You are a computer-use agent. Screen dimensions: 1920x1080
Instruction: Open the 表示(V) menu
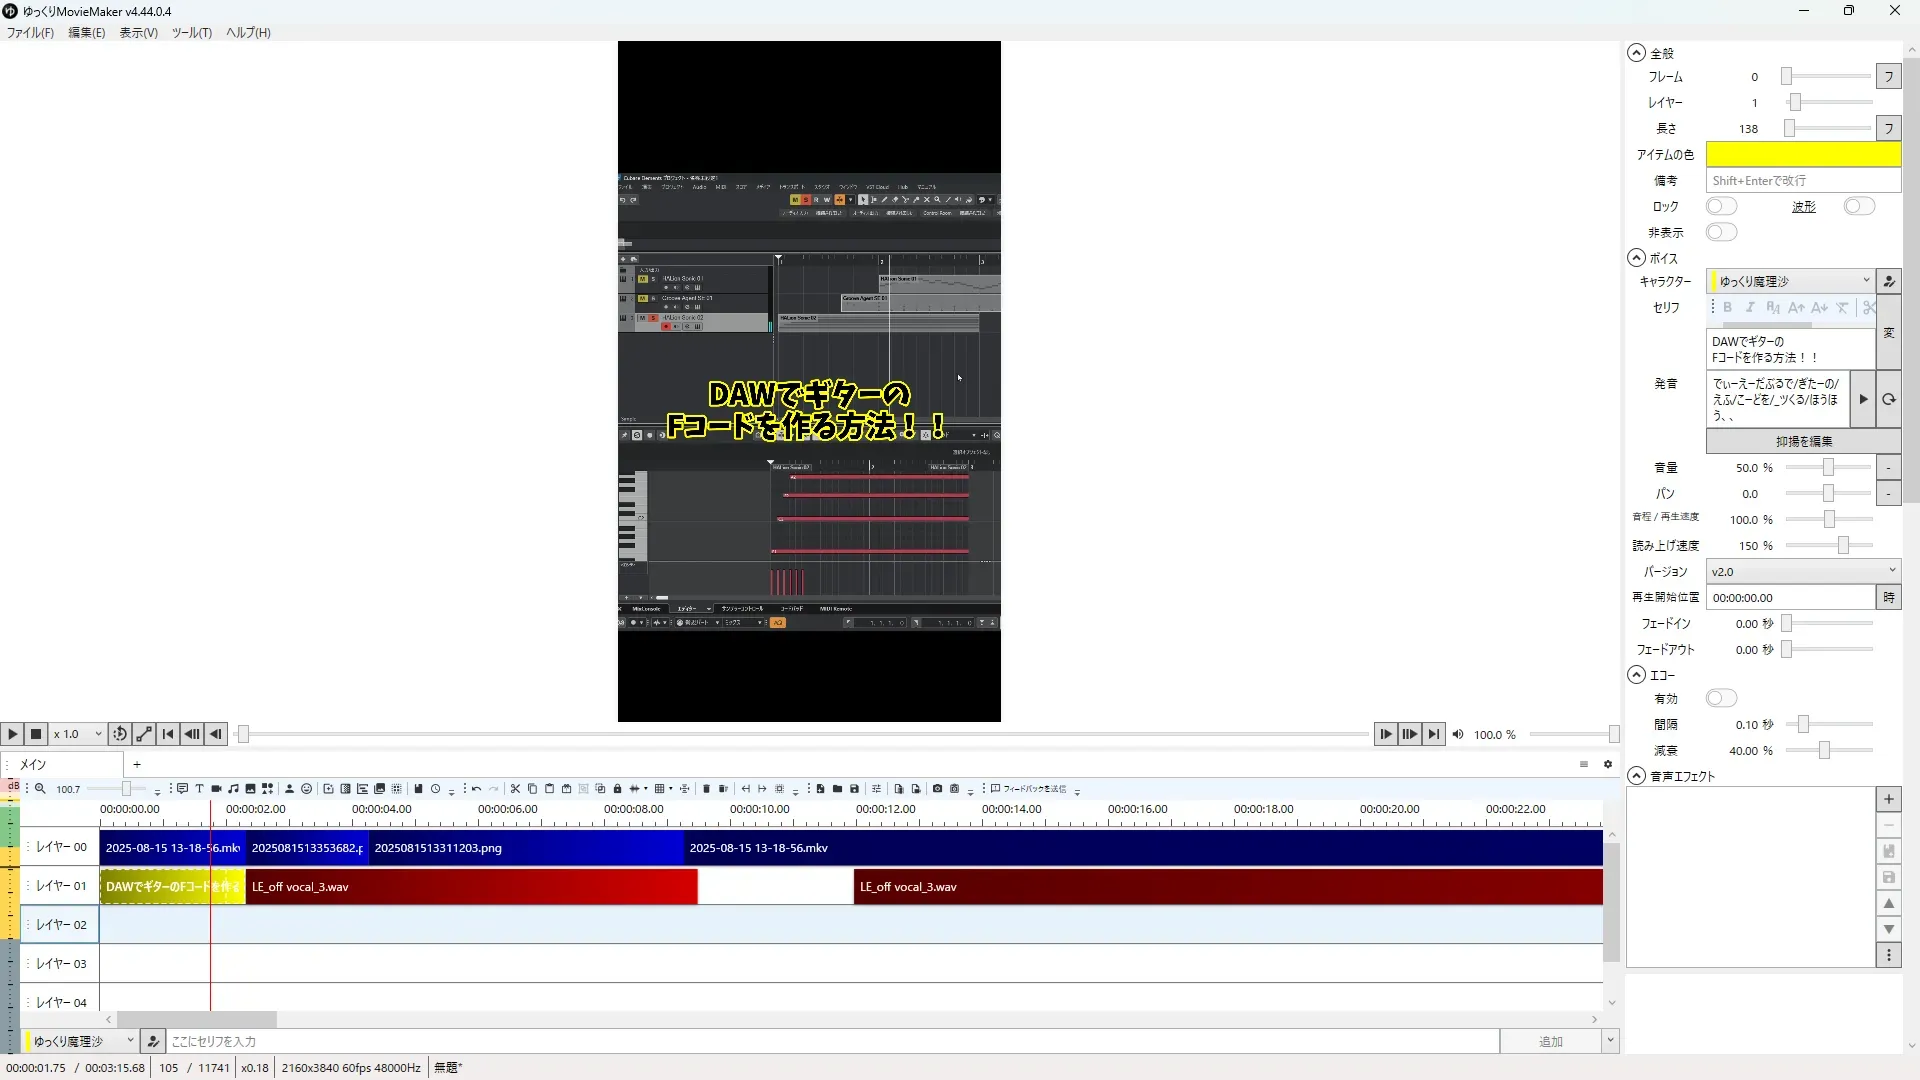pyautogui.click(x=138, y=33)
